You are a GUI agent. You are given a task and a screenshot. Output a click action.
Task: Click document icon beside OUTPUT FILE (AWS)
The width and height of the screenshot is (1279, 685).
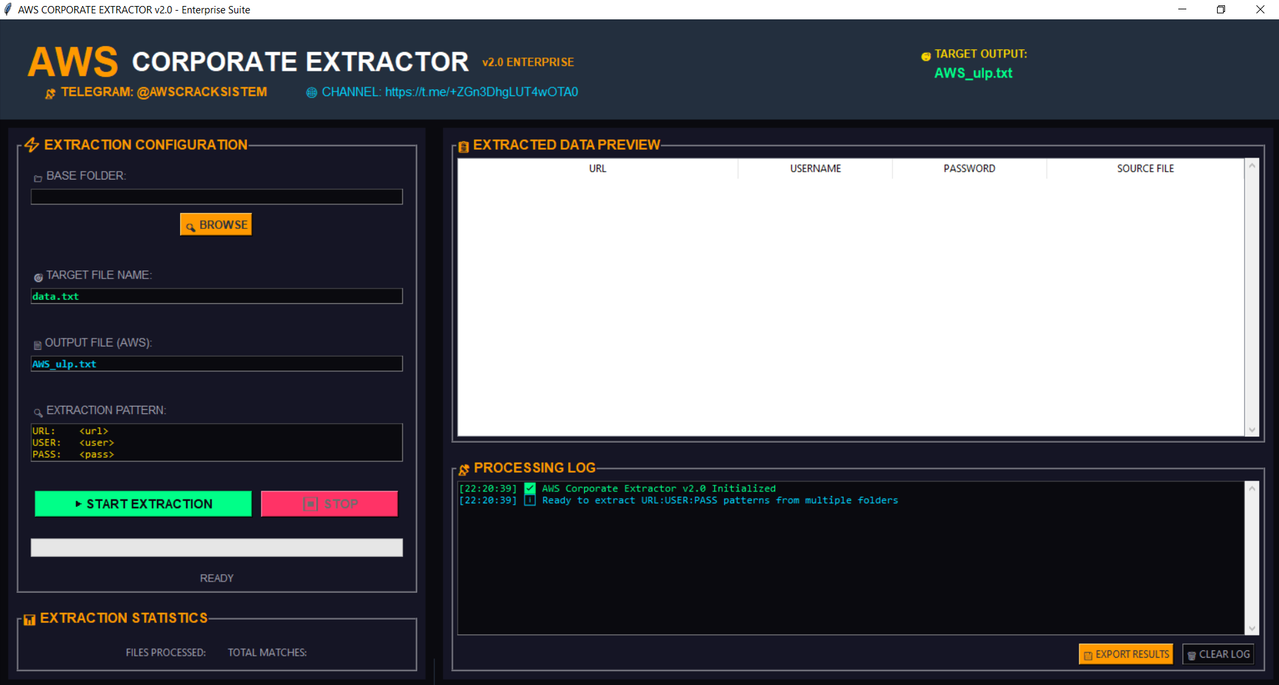pos(38,345)
